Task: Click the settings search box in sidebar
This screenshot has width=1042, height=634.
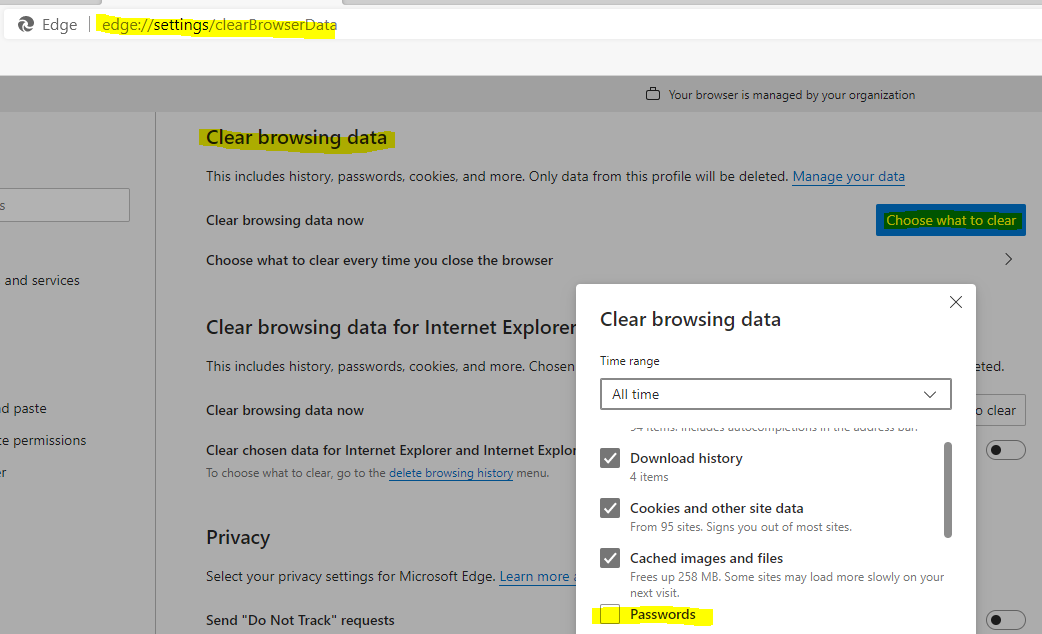Action: coord(63,205)
